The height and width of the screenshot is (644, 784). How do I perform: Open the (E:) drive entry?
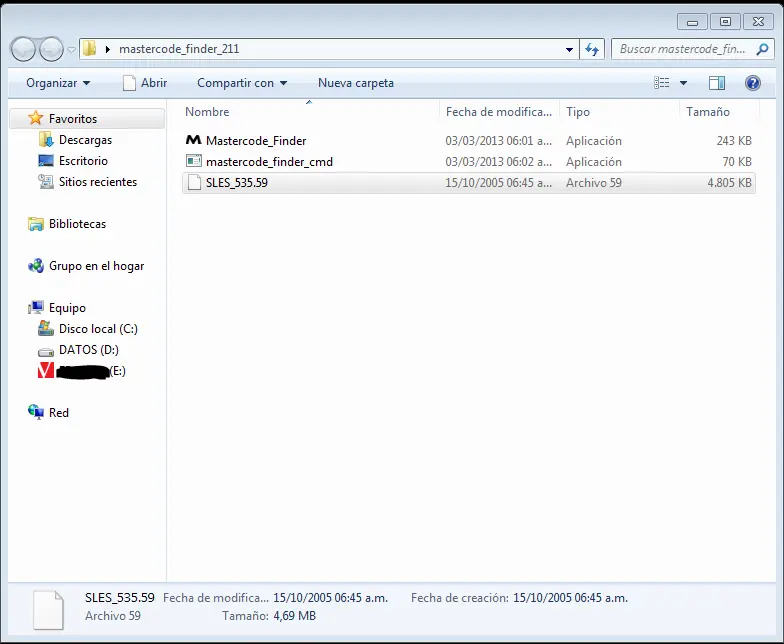click(x=92, y=371)
